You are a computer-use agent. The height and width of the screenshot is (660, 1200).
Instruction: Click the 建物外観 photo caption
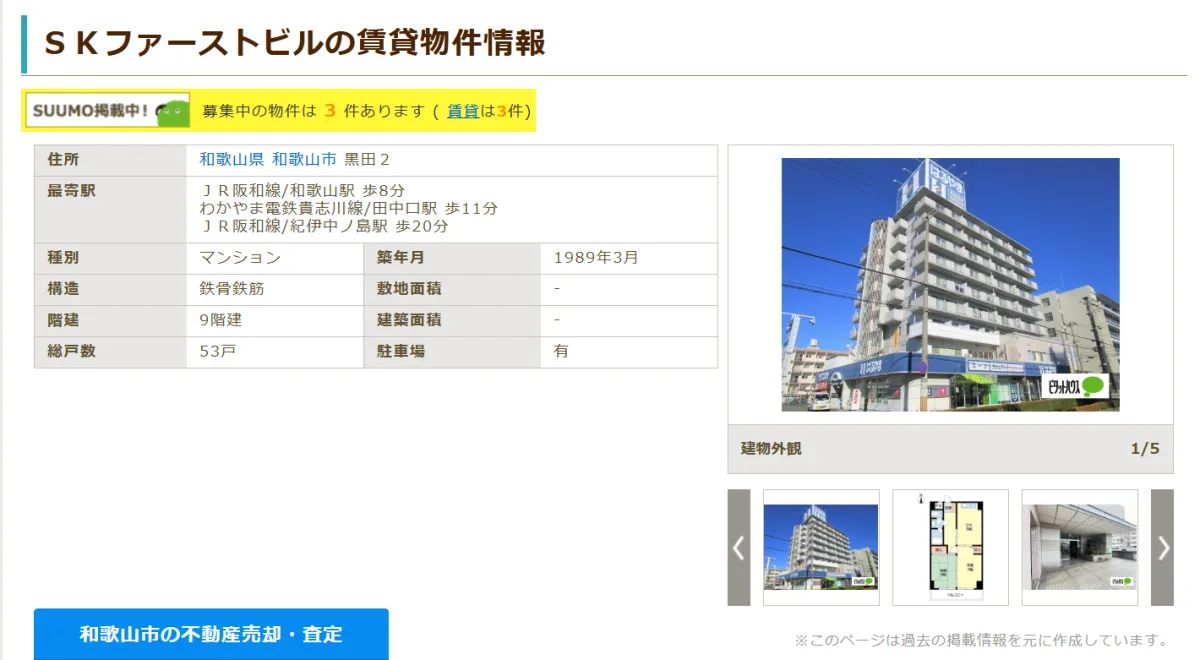(771, 449)
